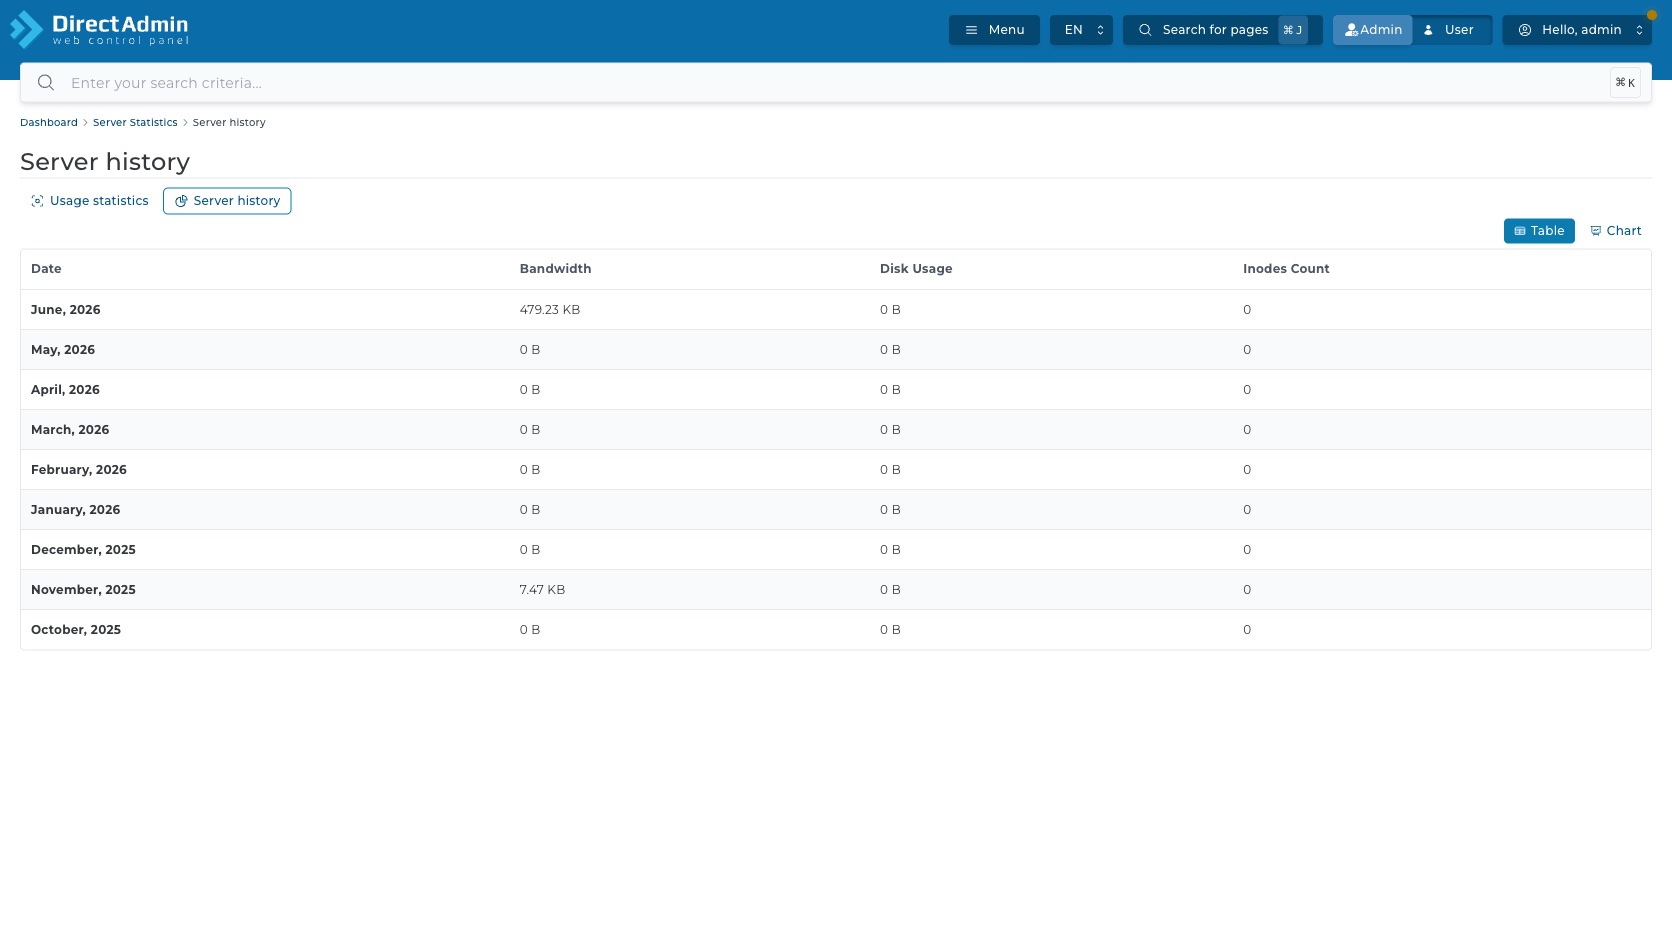
Task: Focus the search criteria input field
Action: (x=835, y=83)
